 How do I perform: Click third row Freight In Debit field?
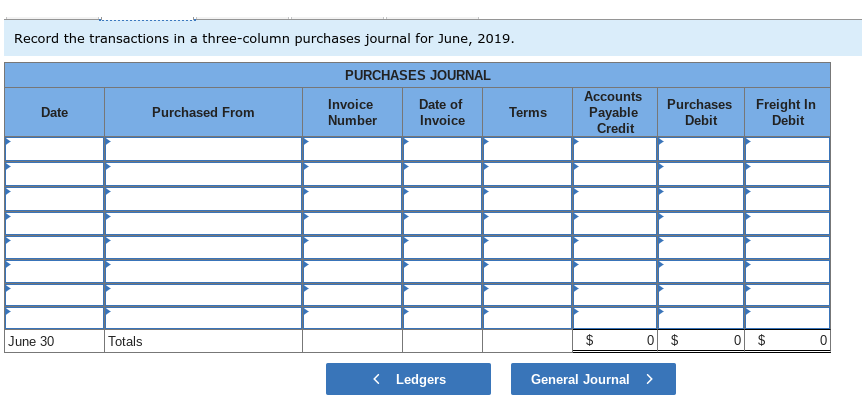point(787,199)
